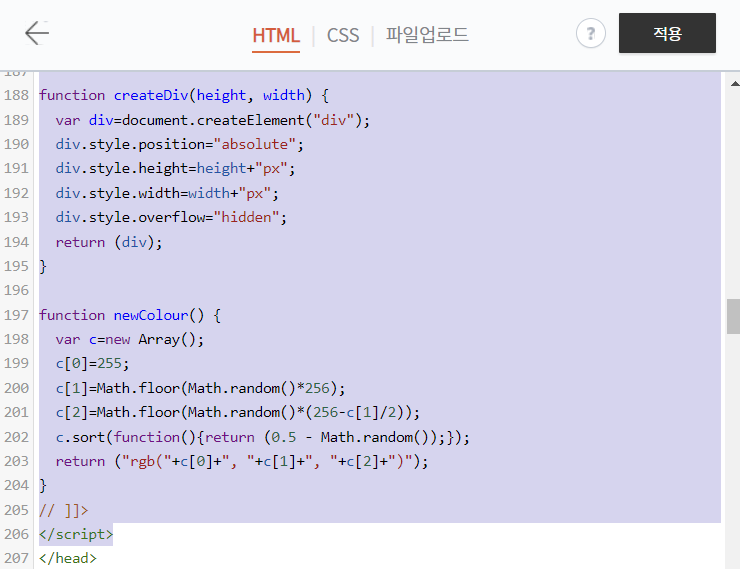Click the '// ]]>' comment line

click(x=64, y=510)
